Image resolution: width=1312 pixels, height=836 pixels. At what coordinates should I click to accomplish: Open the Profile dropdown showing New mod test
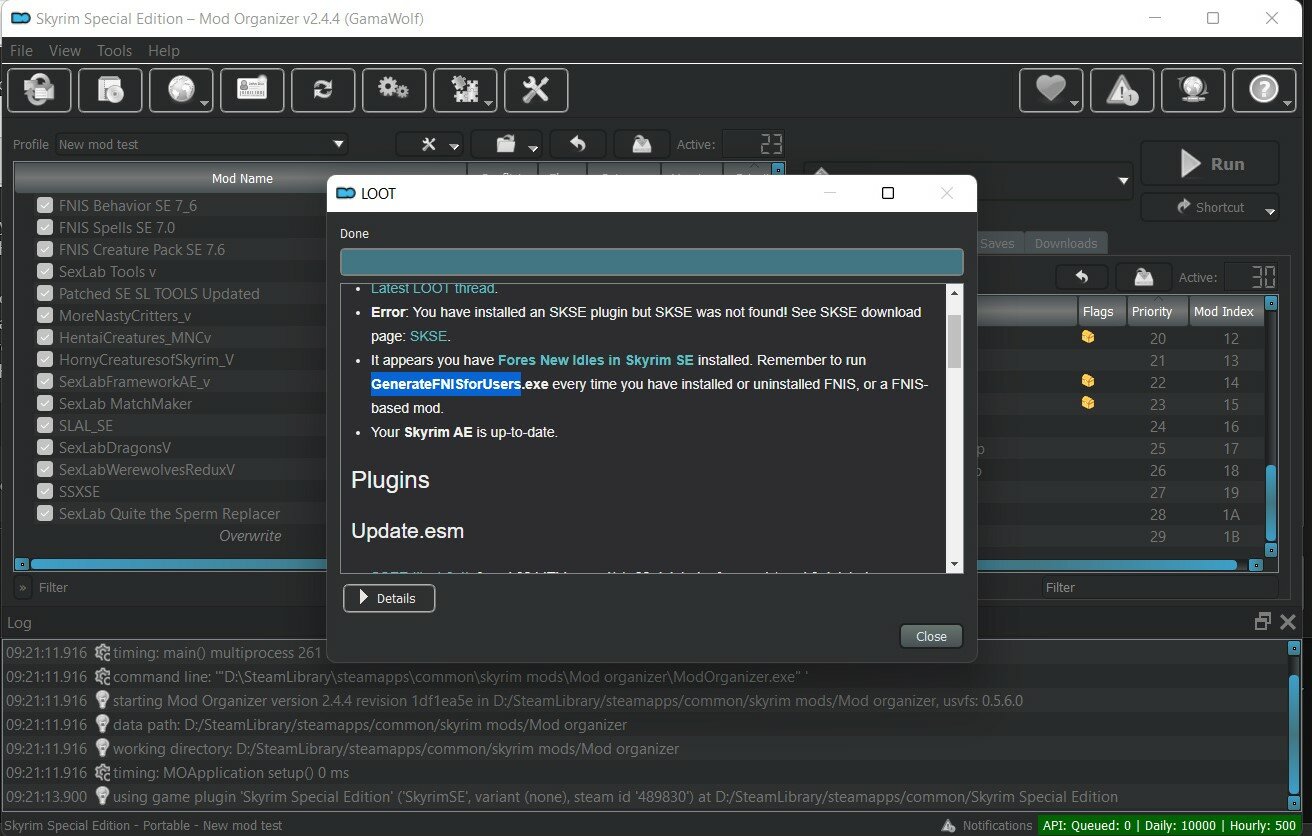coord(201,144)
